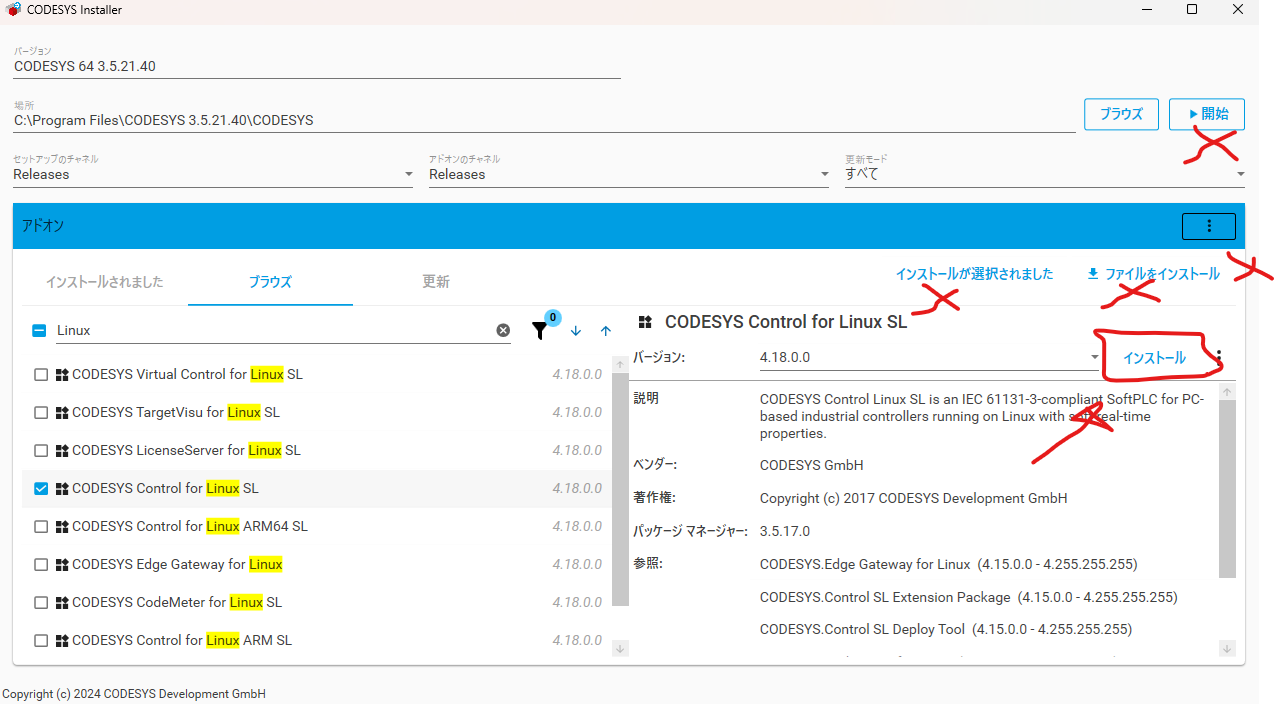The height and width of the screenshot is (704, 1275).
Task: Click package list scroll down arrow
Action: [x=620, y=649]
